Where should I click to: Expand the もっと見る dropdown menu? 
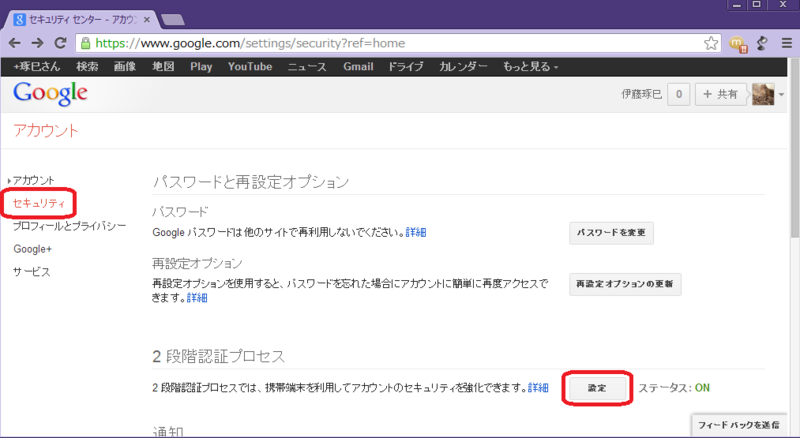(x=531, y=67)
